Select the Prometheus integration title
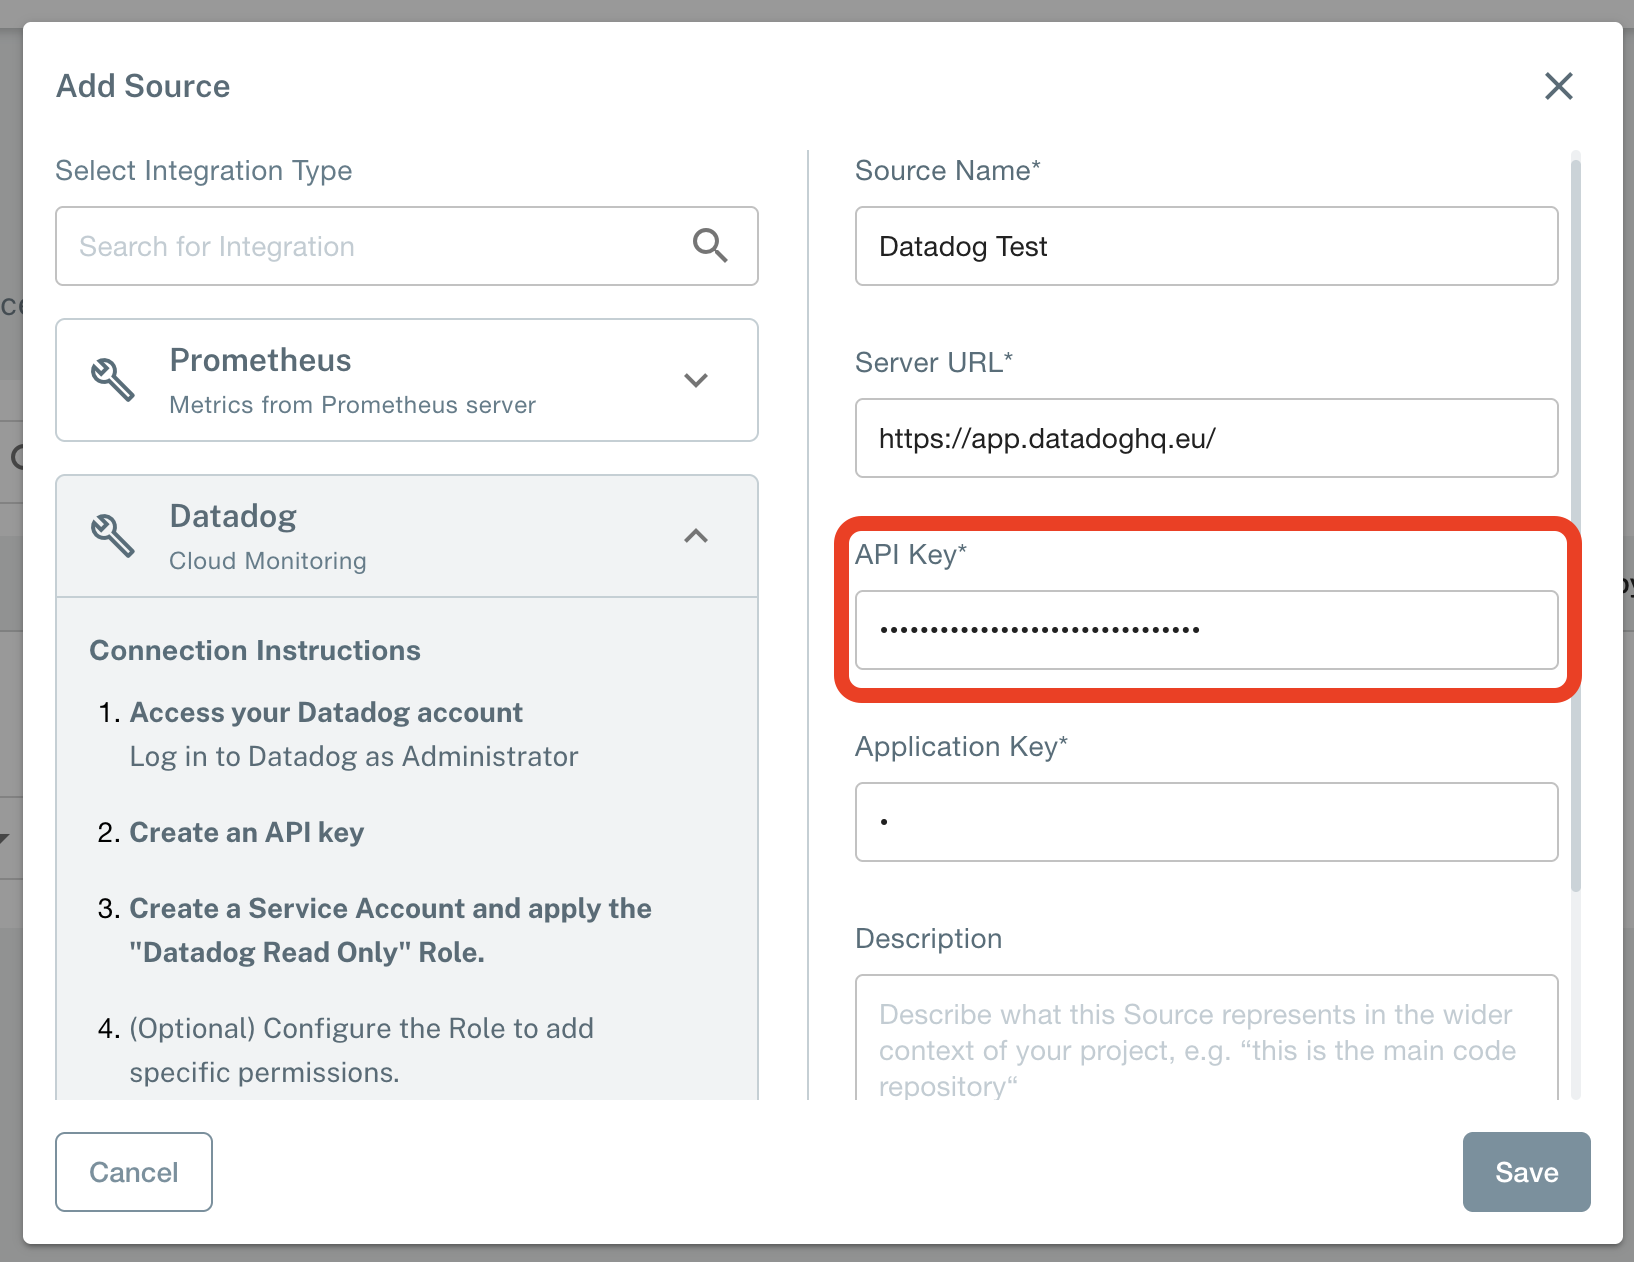 coord(260,360)
